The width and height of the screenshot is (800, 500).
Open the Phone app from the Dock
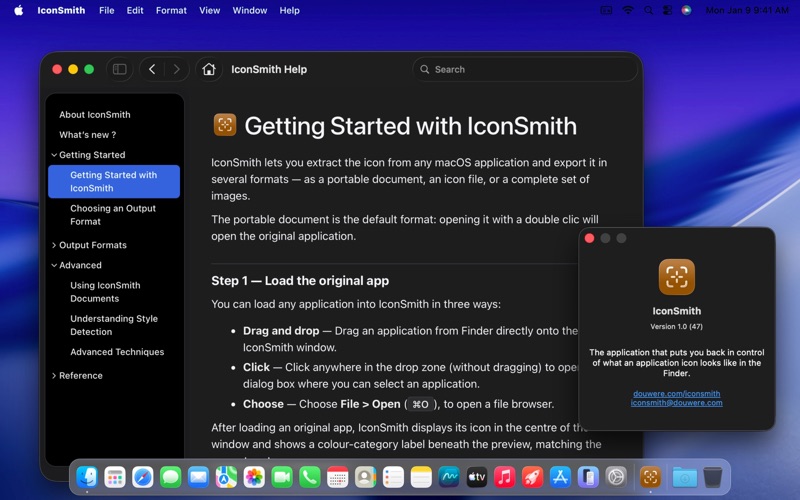pyautogui.click(x=310, y=477)
